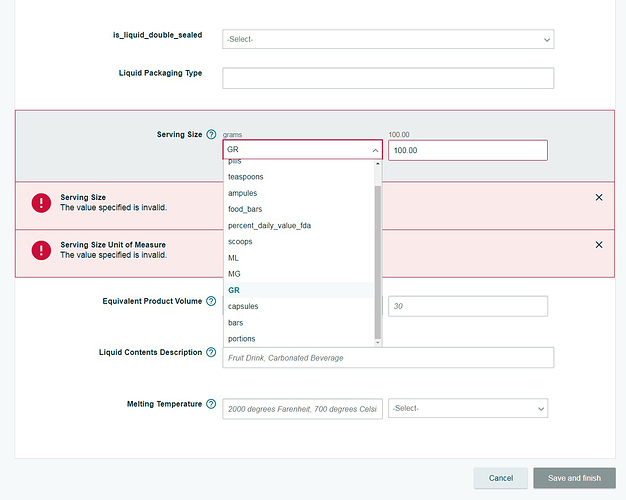Click help icon next to Melting Temperature
Viewport: 626px width, 500px height.
point(211,404)
